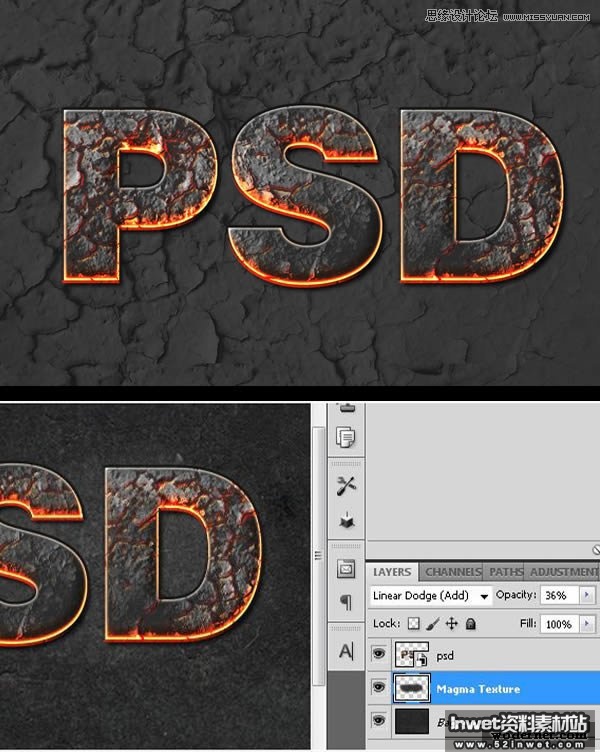The width and height of the screenshot is (600, 752).
Task: Hide the Magma Texture layer
Action: [378, 688]
